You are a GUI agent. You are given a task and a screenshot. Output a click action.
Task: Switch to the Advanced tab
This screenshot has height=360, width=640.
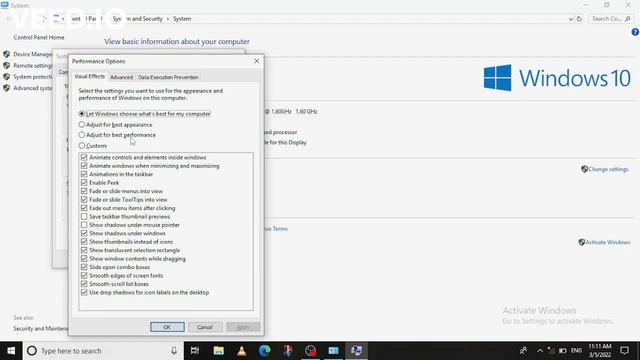point(121,77)
